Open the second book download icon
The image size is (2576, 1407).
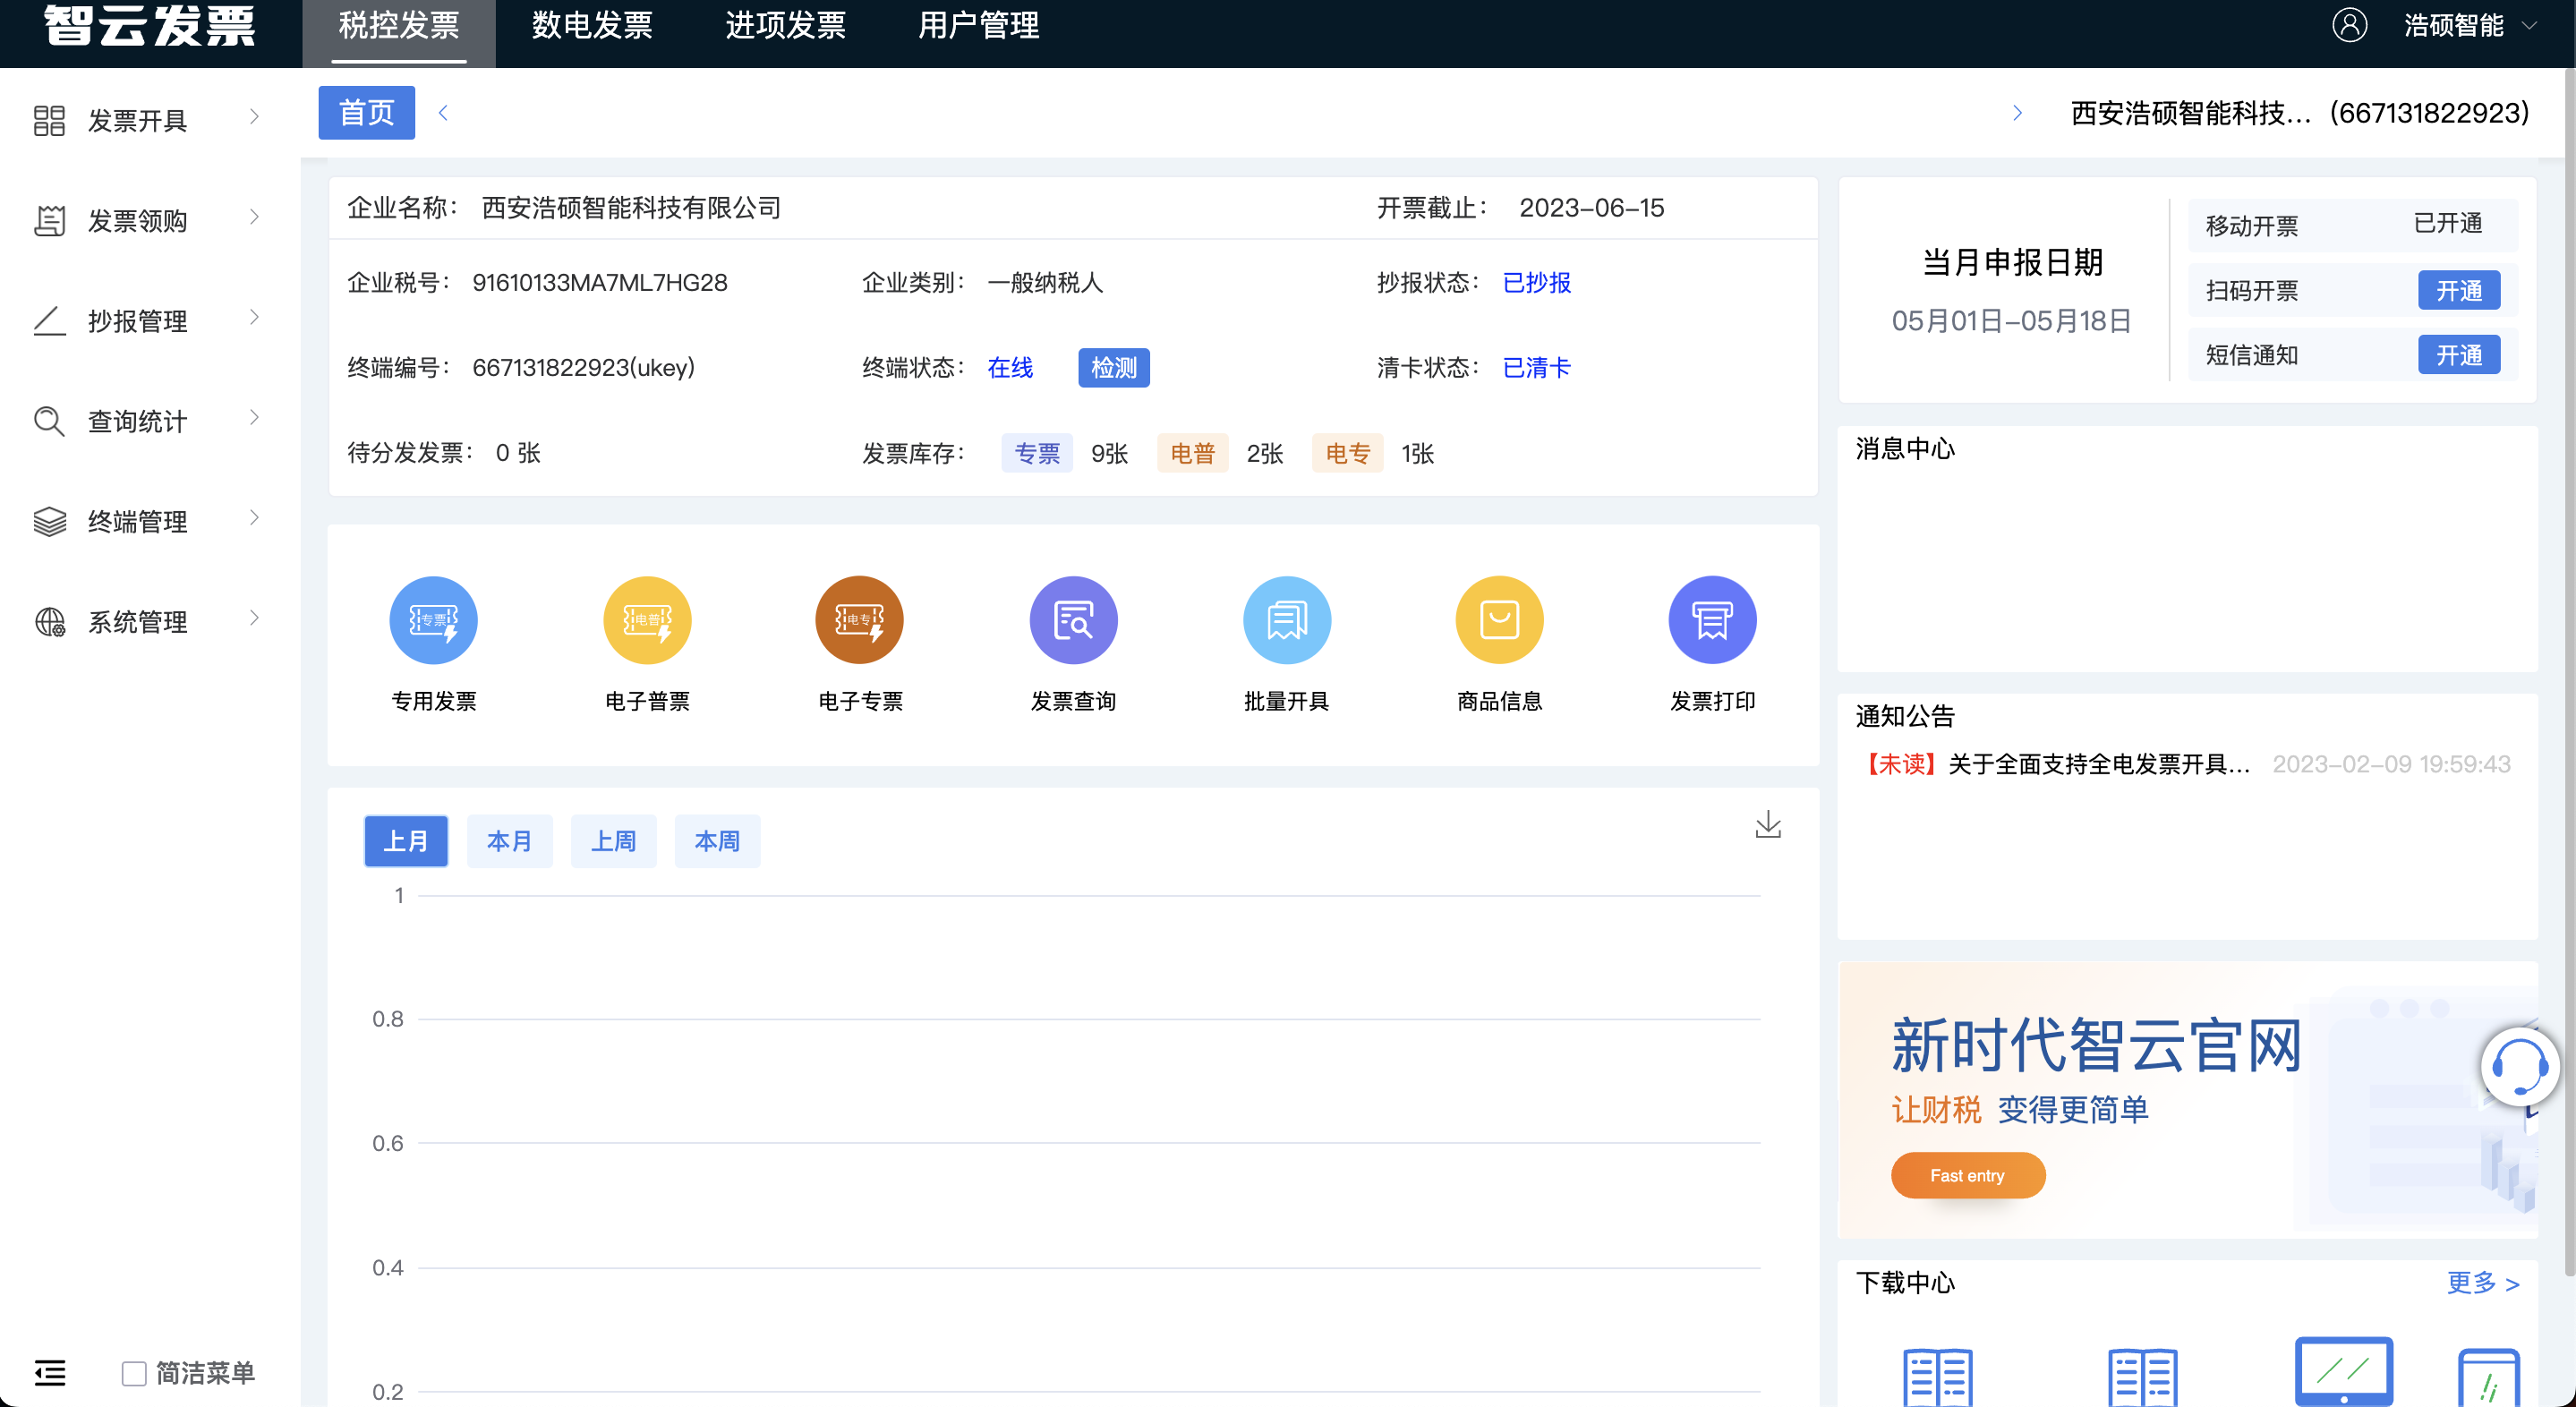pyautogui.click(x=2142, y=1377)
